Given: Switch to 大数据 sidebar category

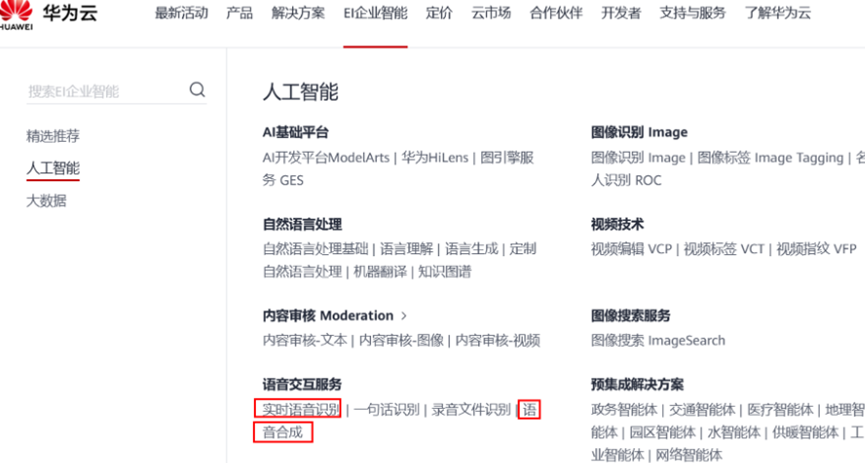Looking at the screenshot, I should coord(46,201).
